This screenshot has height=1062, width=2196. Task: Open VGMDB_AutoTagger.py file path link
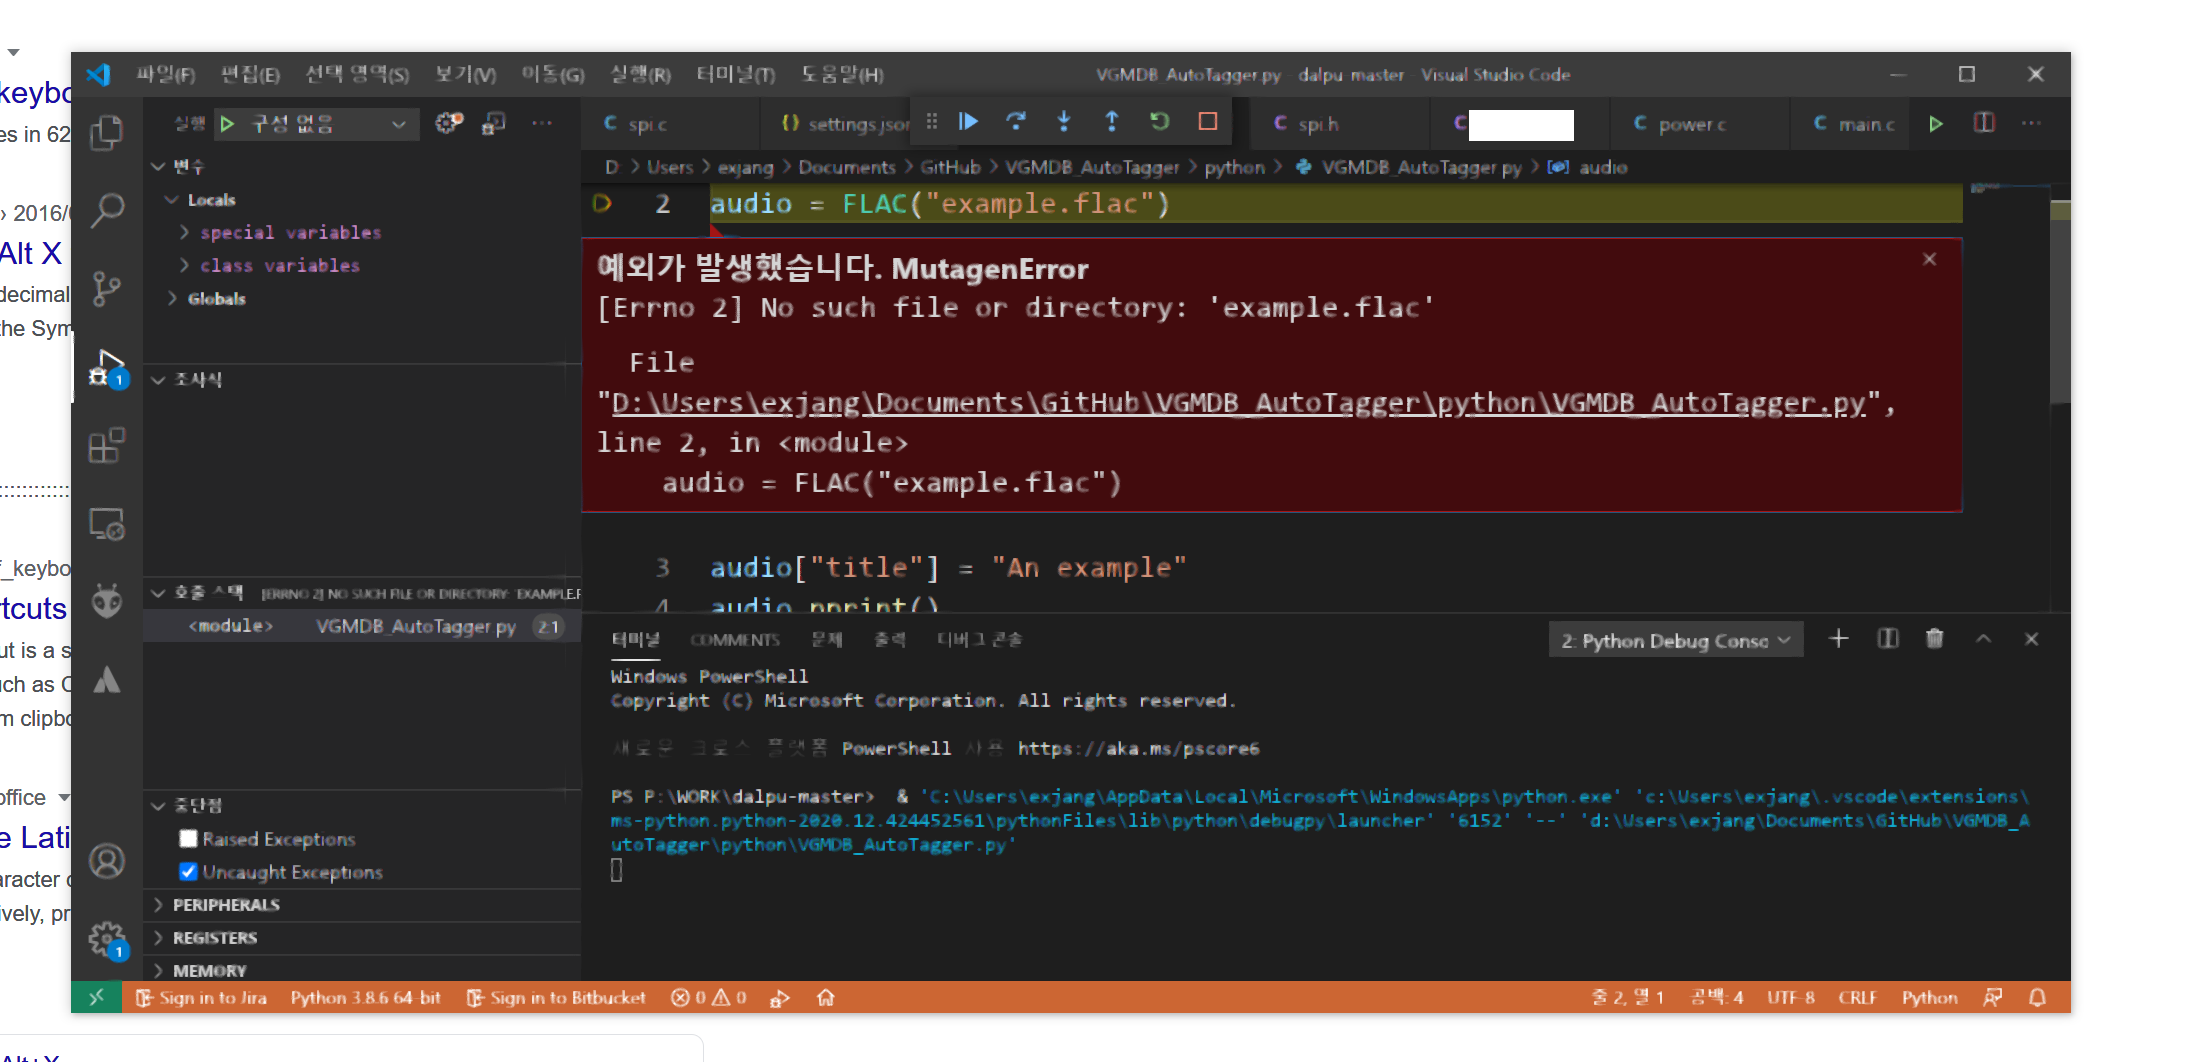1238,403
